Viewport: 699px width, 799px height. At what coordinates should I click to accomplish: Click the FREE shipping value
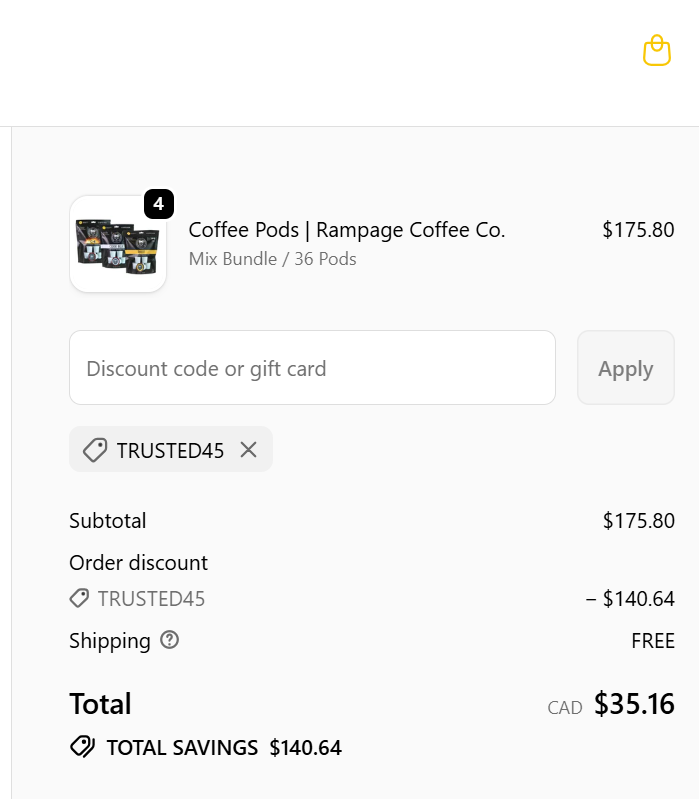coord(653,641)
